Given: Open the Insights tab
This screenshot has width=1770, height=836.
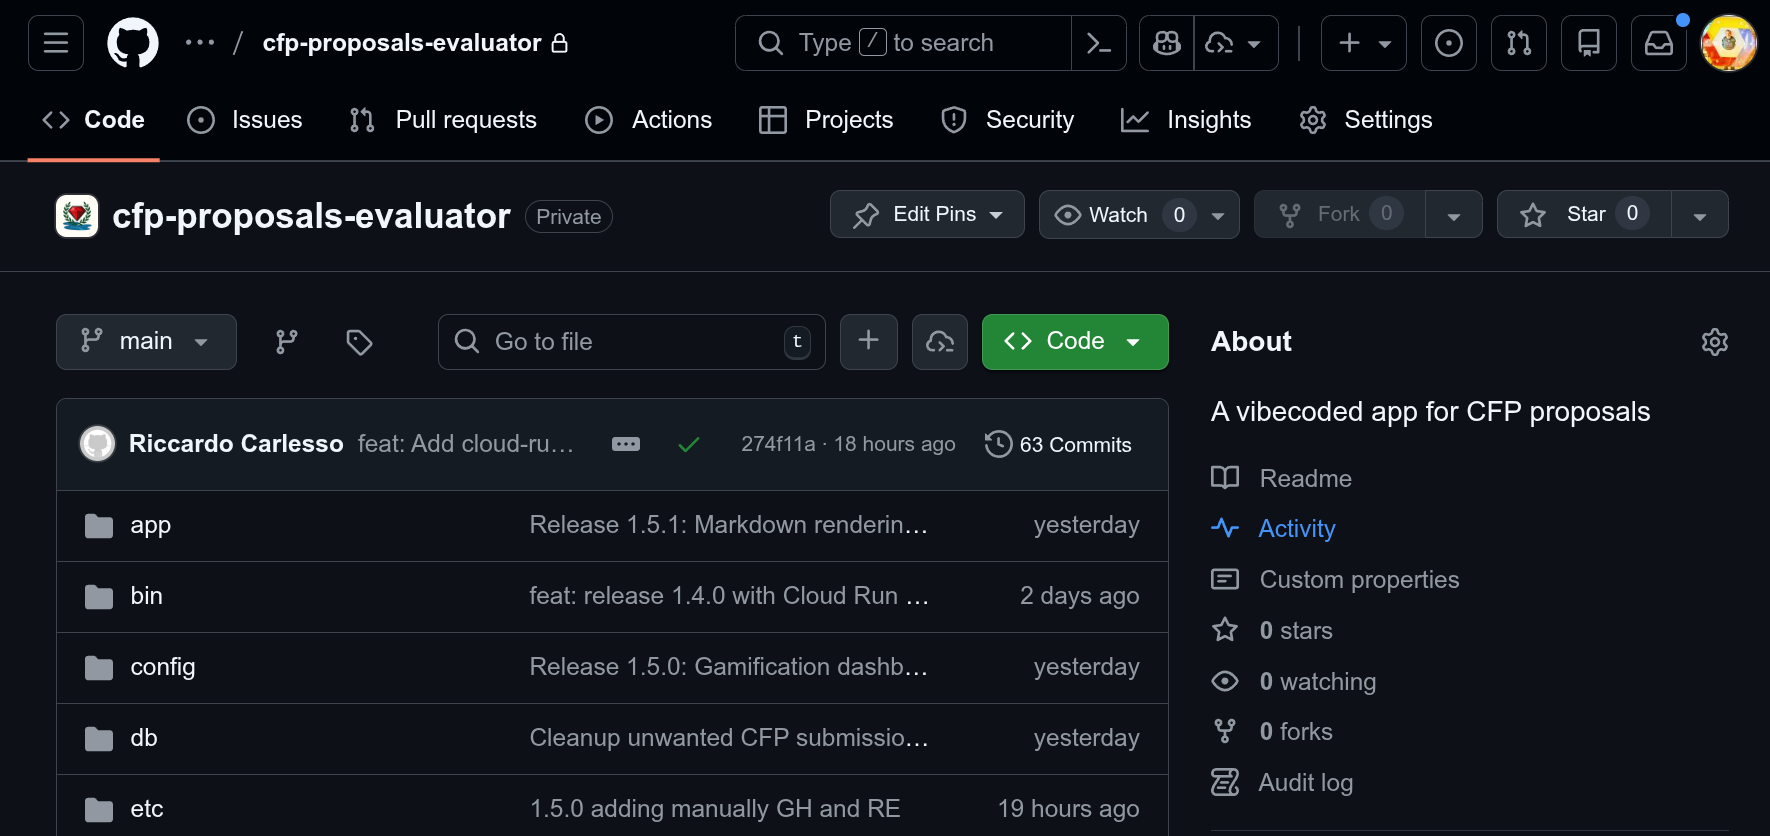Looking at the screenshot, I should click(1186, 120).
